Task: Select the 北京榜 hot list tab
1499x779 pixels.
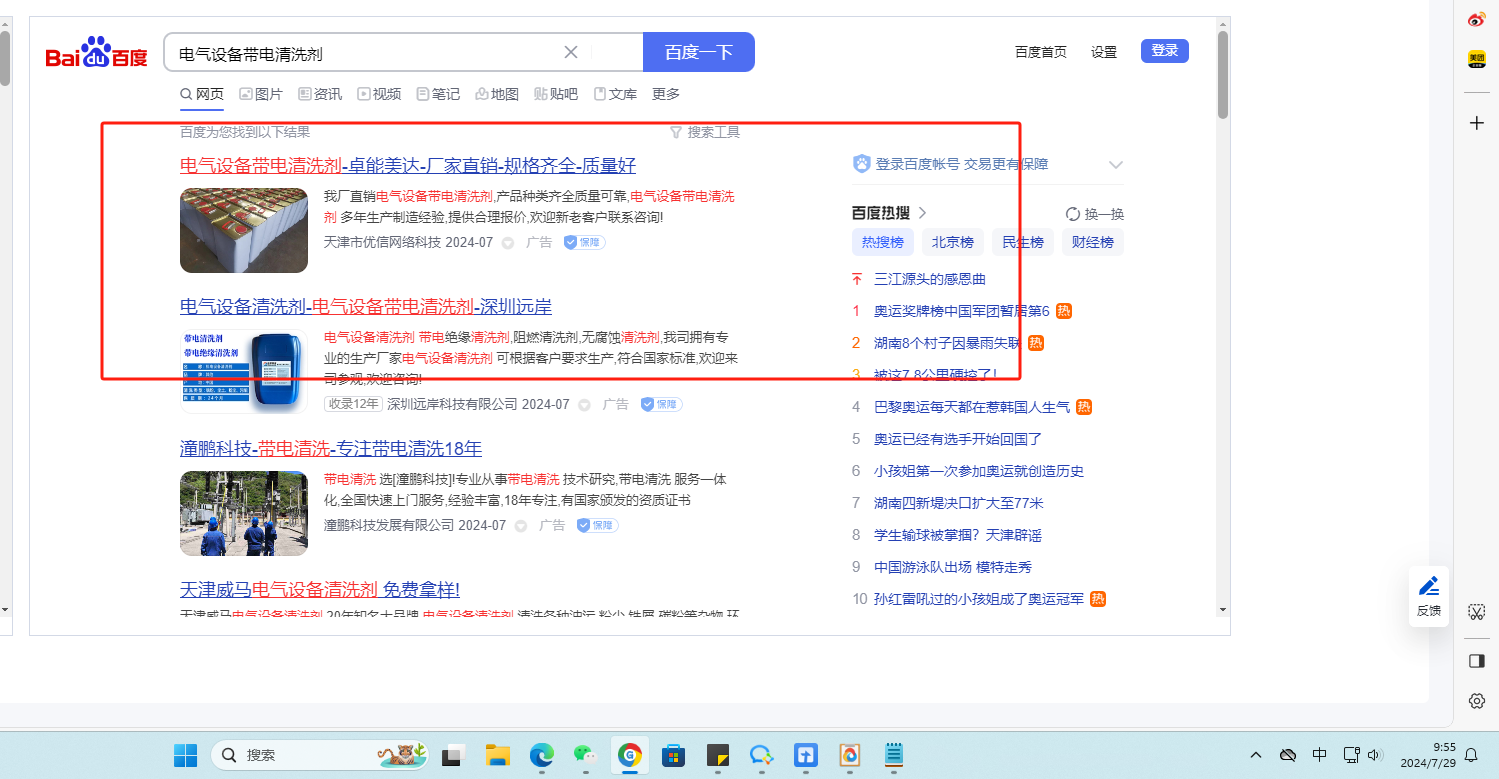Action: tap(952, 242)
